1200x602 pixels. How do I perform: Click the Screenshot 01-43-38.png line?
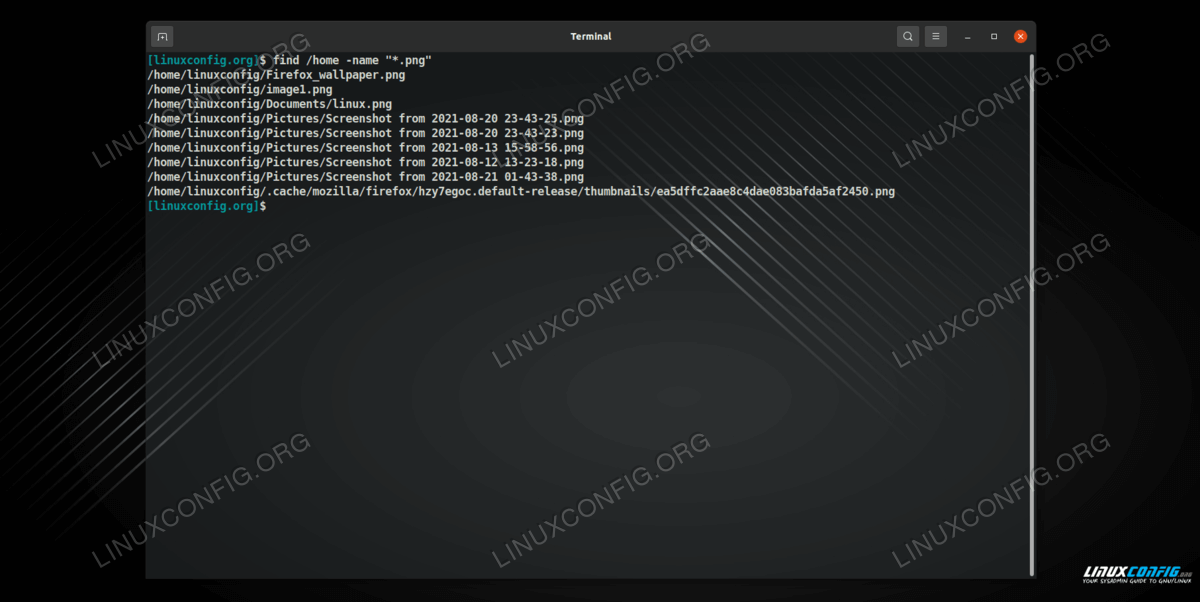pos(365,177)
